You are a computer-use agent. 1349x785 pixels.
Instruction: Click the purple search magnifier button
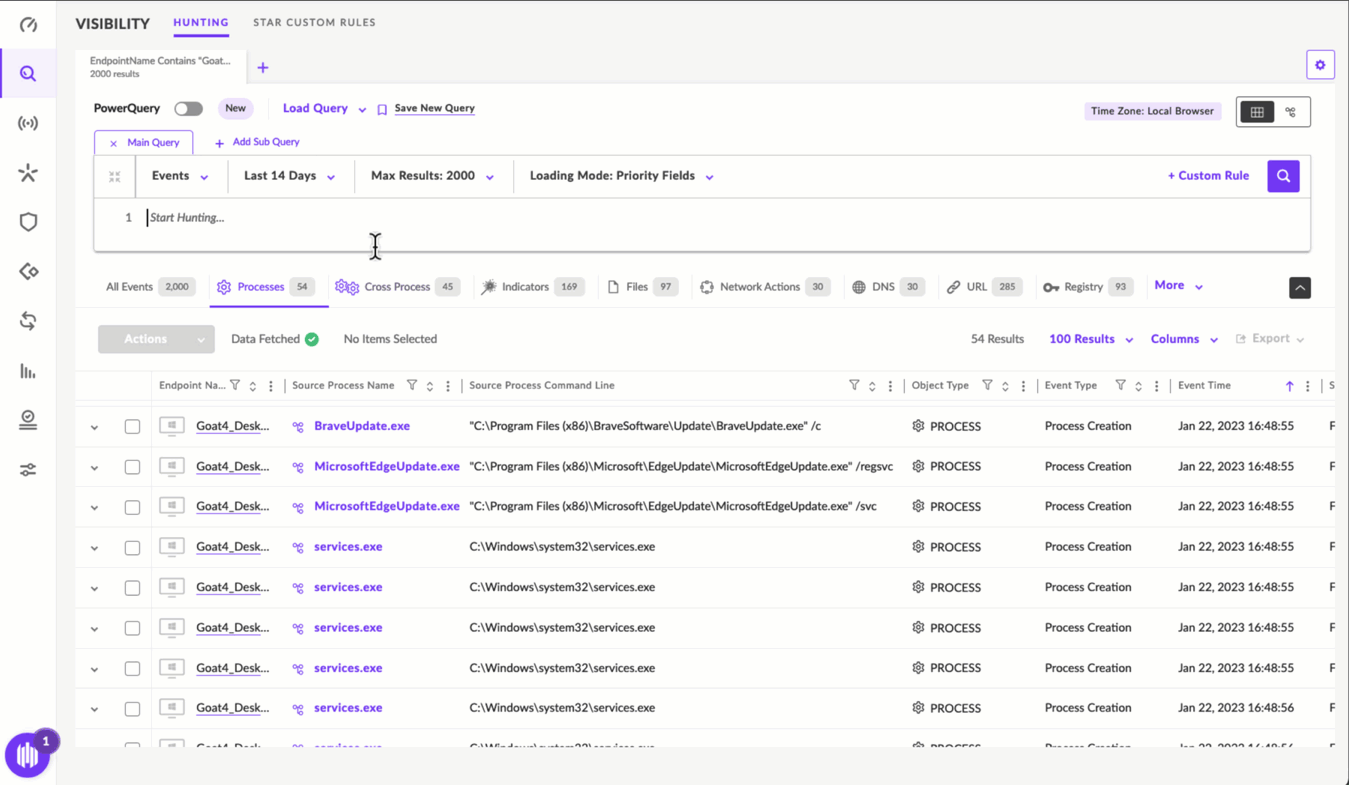[1283, 176]
